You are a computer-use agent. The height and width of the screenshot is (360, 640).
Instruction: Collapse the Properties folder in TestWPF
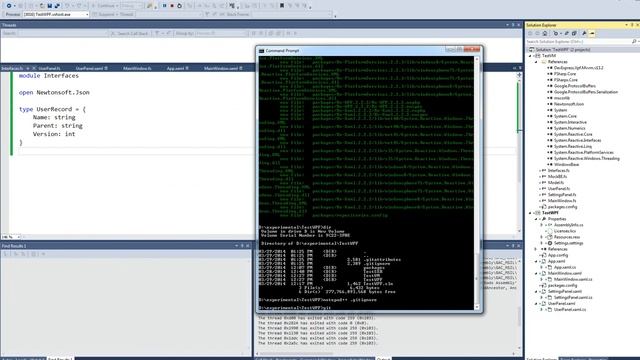536,219
